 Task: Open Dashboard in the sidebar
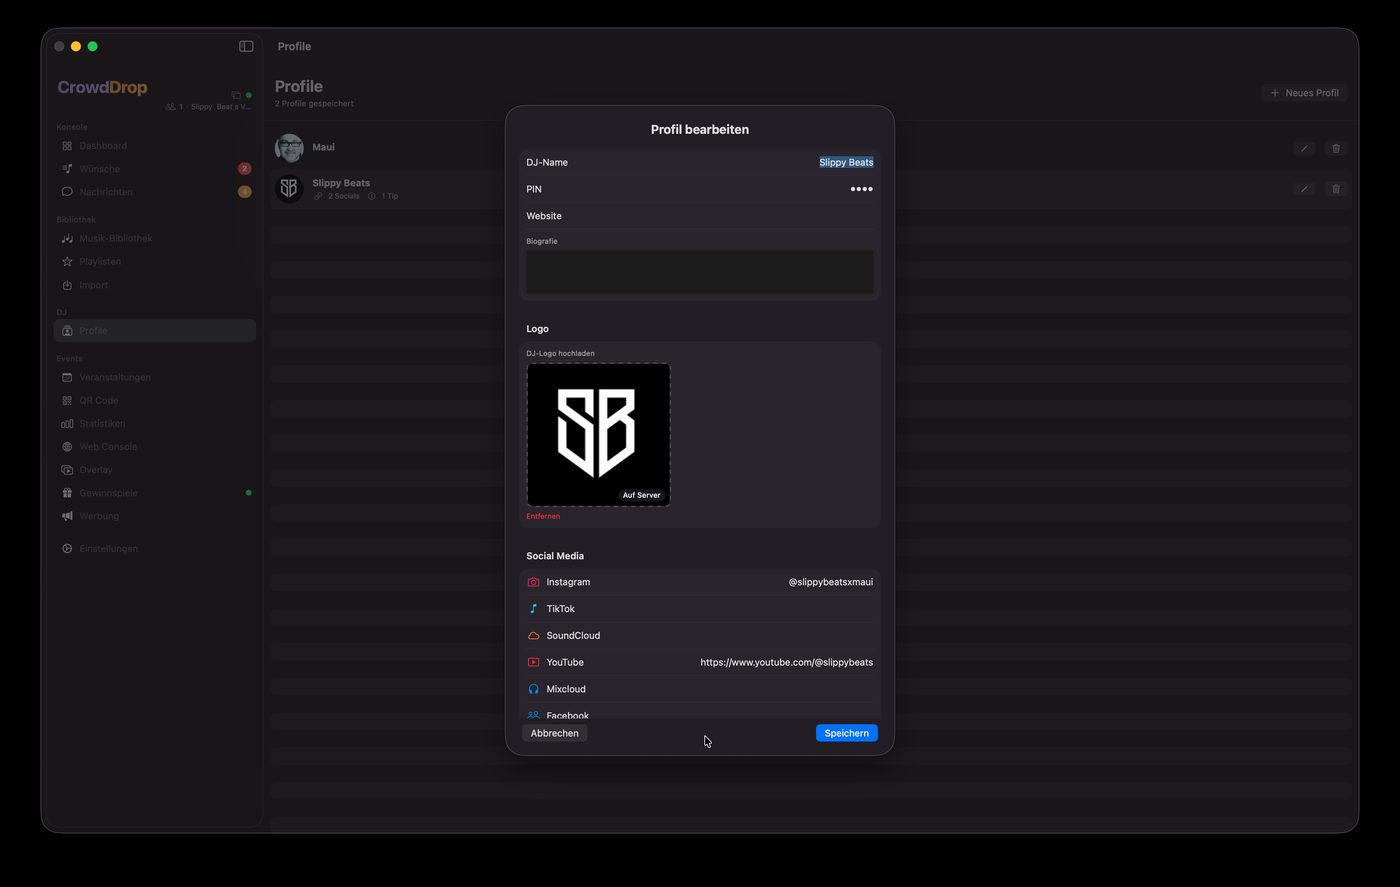pos(103,146)
